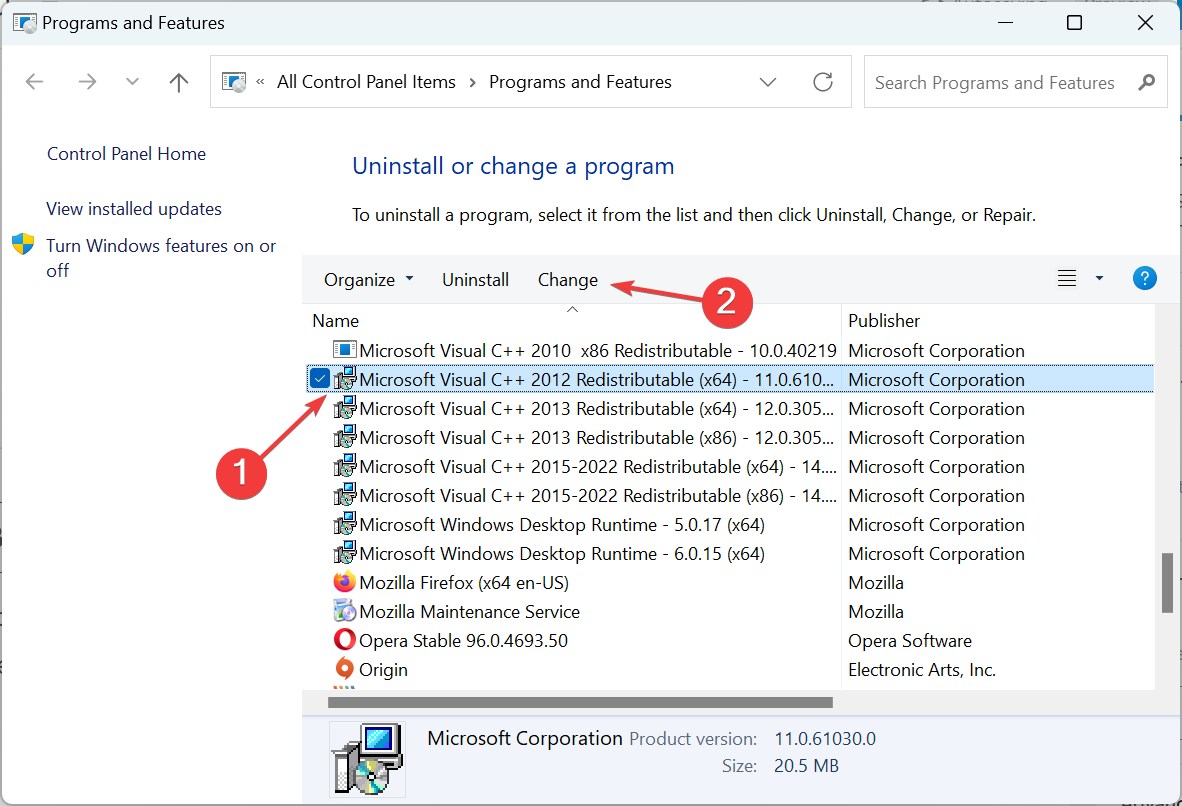Click the Windows features shield icon
1182x806 pixels.
[23, 244]
